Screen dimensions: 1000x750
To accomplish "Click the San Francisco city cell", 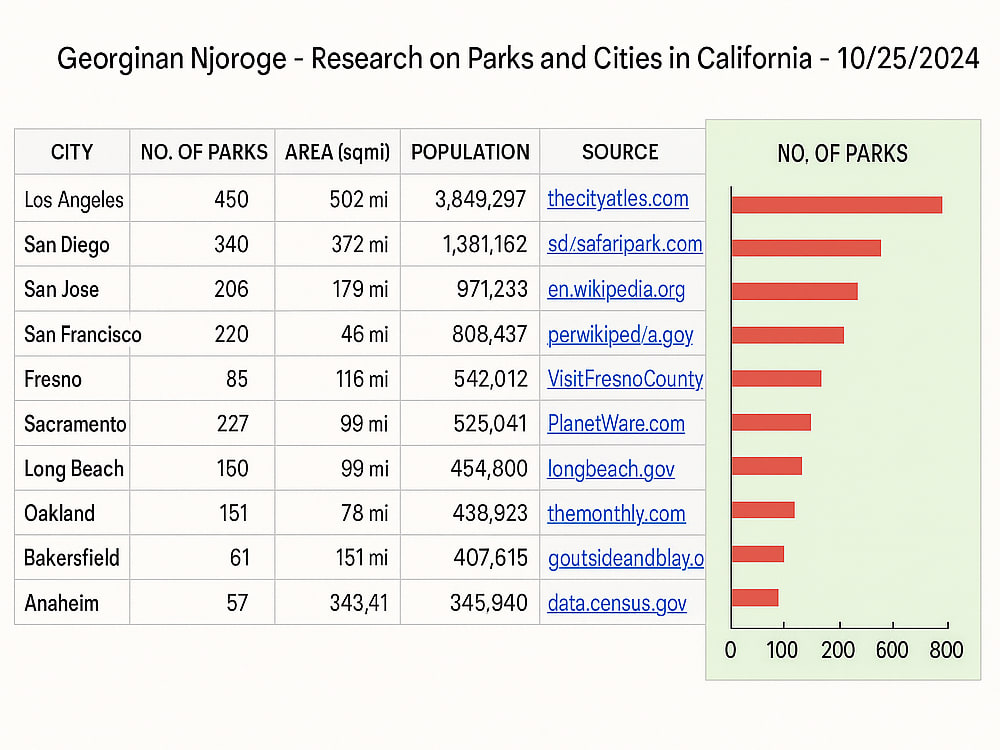I will click(x=82, y=334).
